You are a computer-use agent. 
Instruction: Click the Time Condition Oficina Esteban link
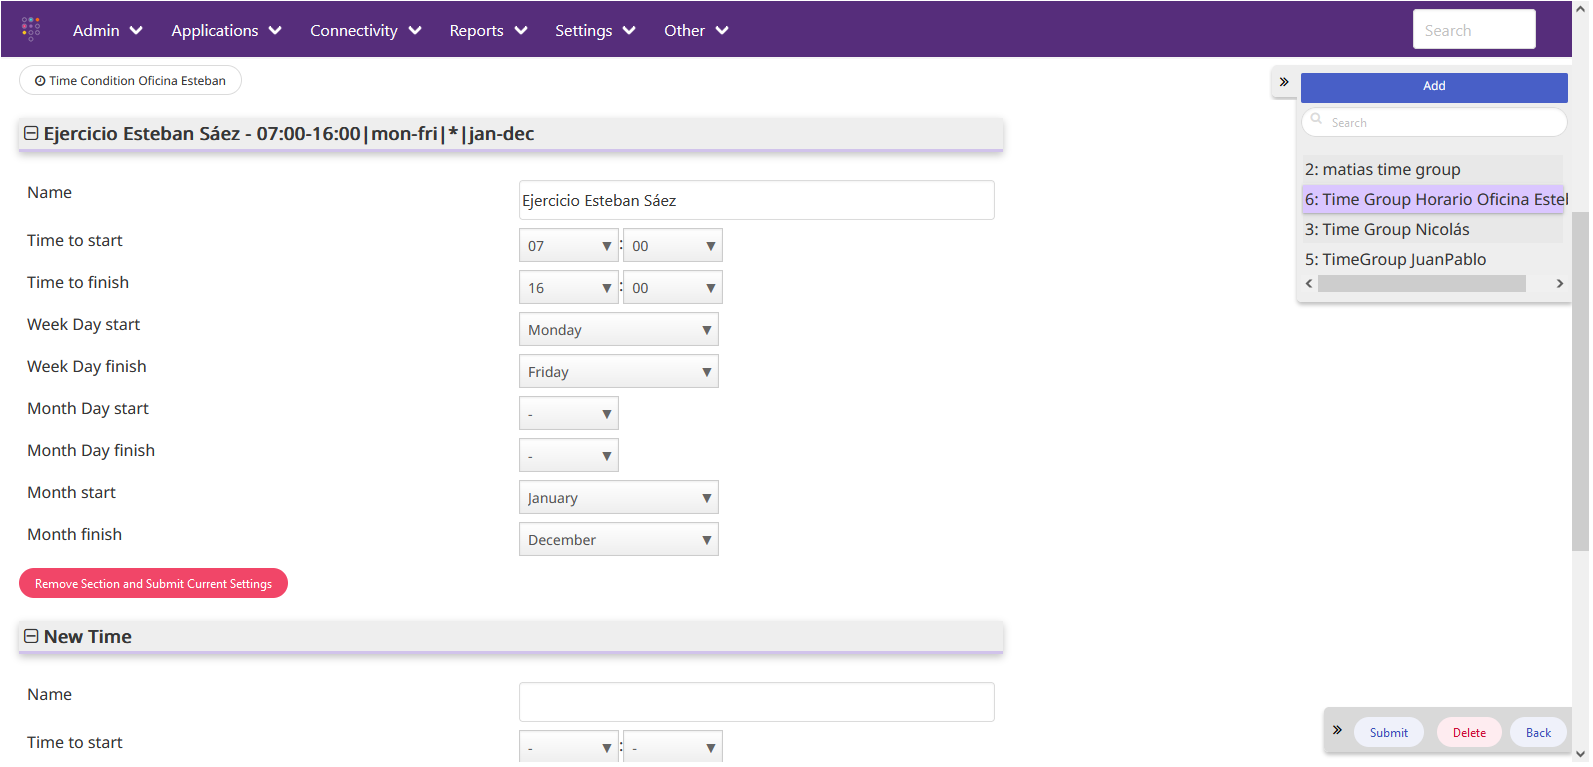click(130, 81)
